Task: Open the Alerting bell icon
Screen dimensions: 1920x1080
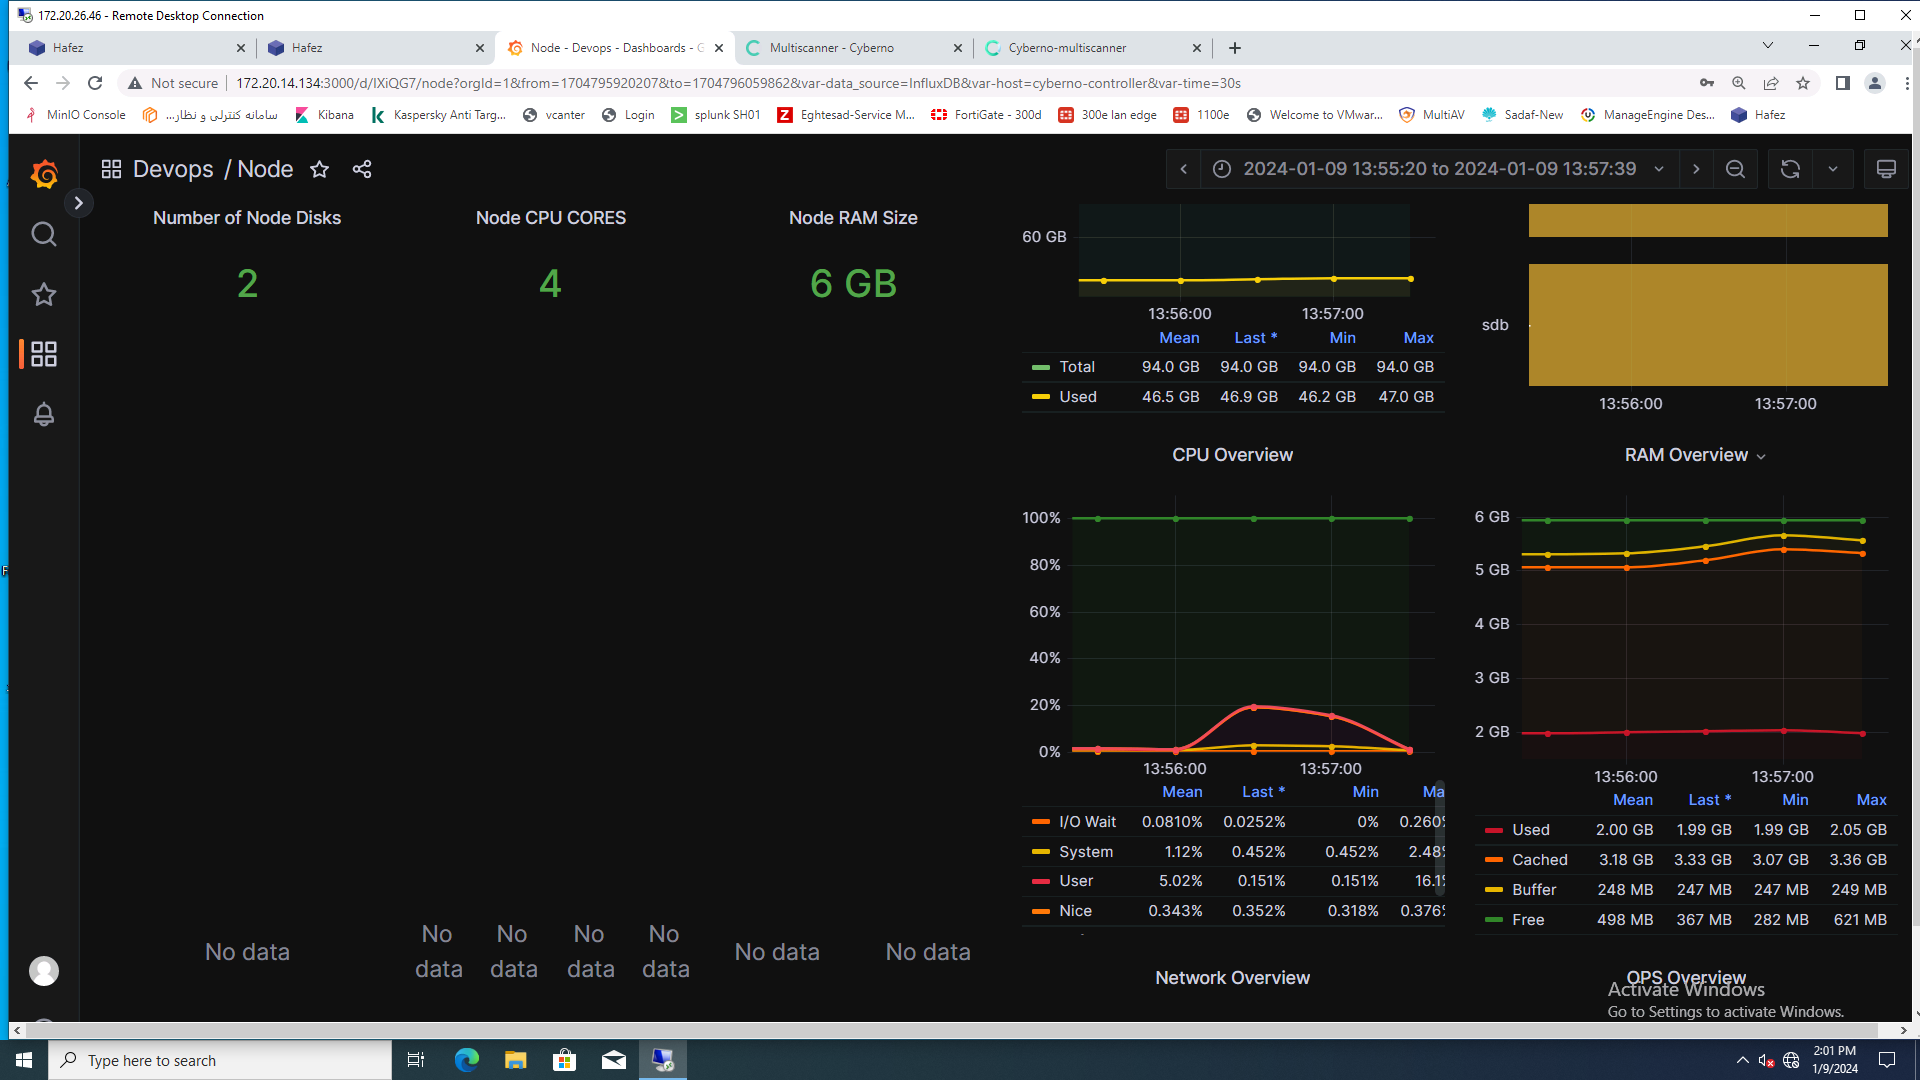Action: tap(44, 414)
